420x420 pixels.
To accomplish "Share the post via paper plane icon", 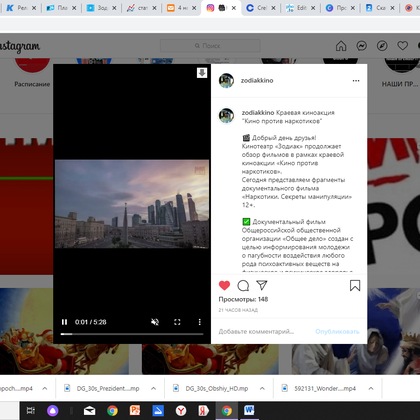I will click(262, 285).
